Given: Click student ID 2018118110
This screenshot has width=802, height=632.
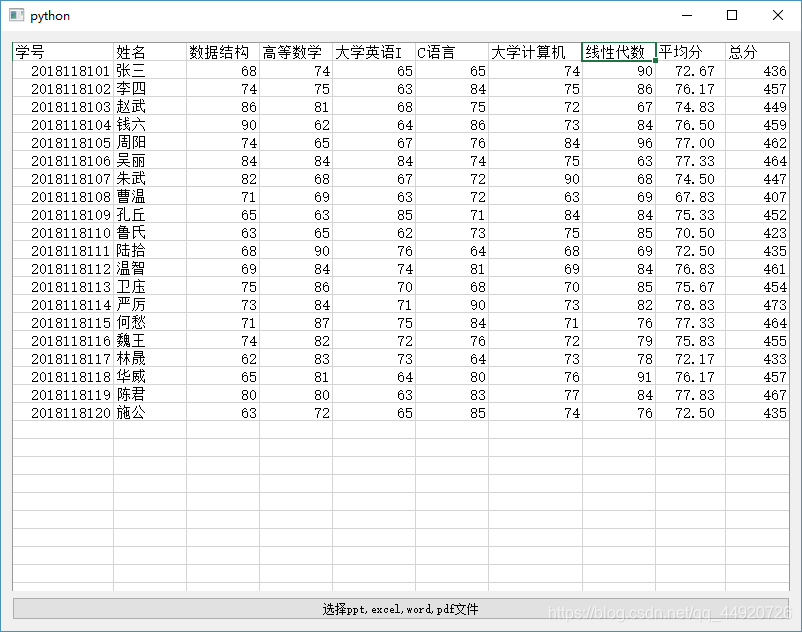Looking at the screenshot, I should coord(63,232).
